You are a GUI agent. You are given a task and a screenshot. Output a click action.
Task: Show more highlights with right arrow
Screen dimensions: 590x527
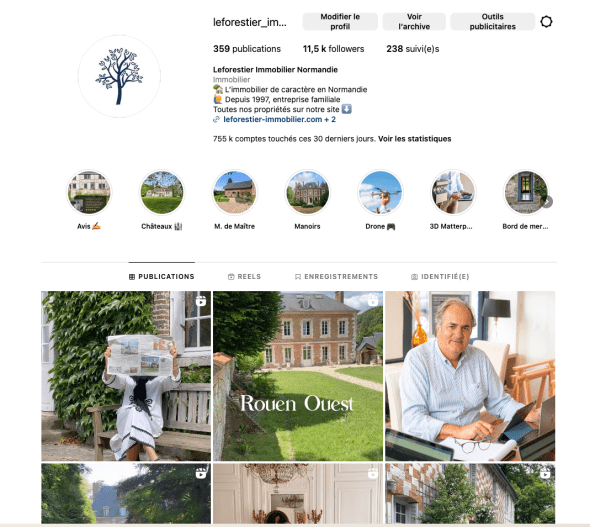[547, 202]
